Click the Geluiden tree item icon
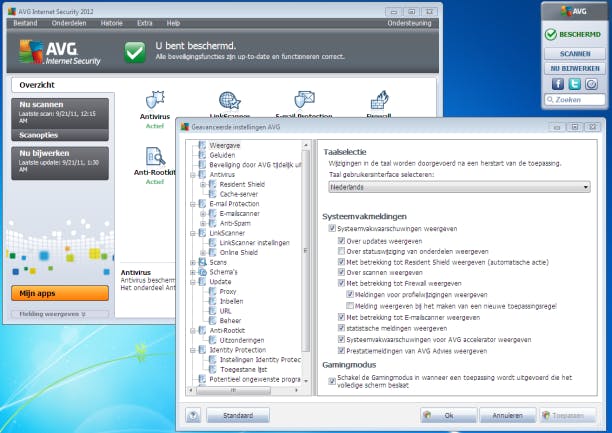 pos(202,155)
